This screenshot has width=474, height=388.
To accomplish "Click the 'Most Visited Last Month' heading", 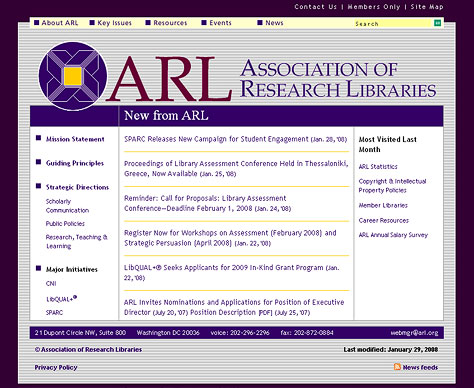I will point(387,144).
